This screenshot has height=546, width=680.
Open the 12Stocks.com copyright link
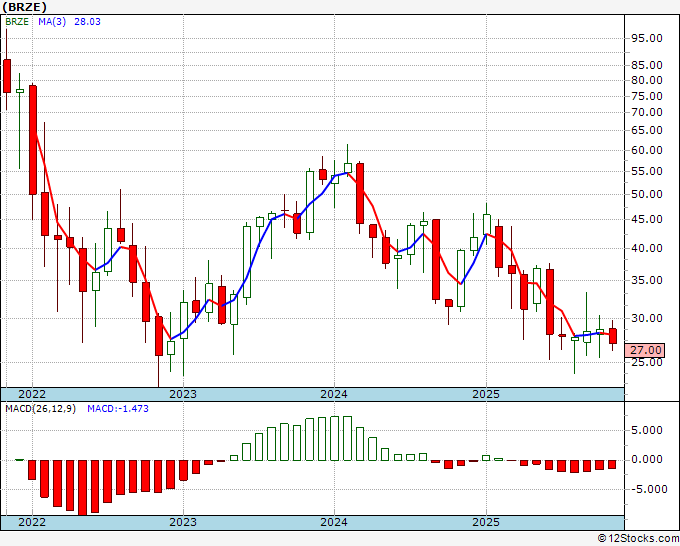638,539
